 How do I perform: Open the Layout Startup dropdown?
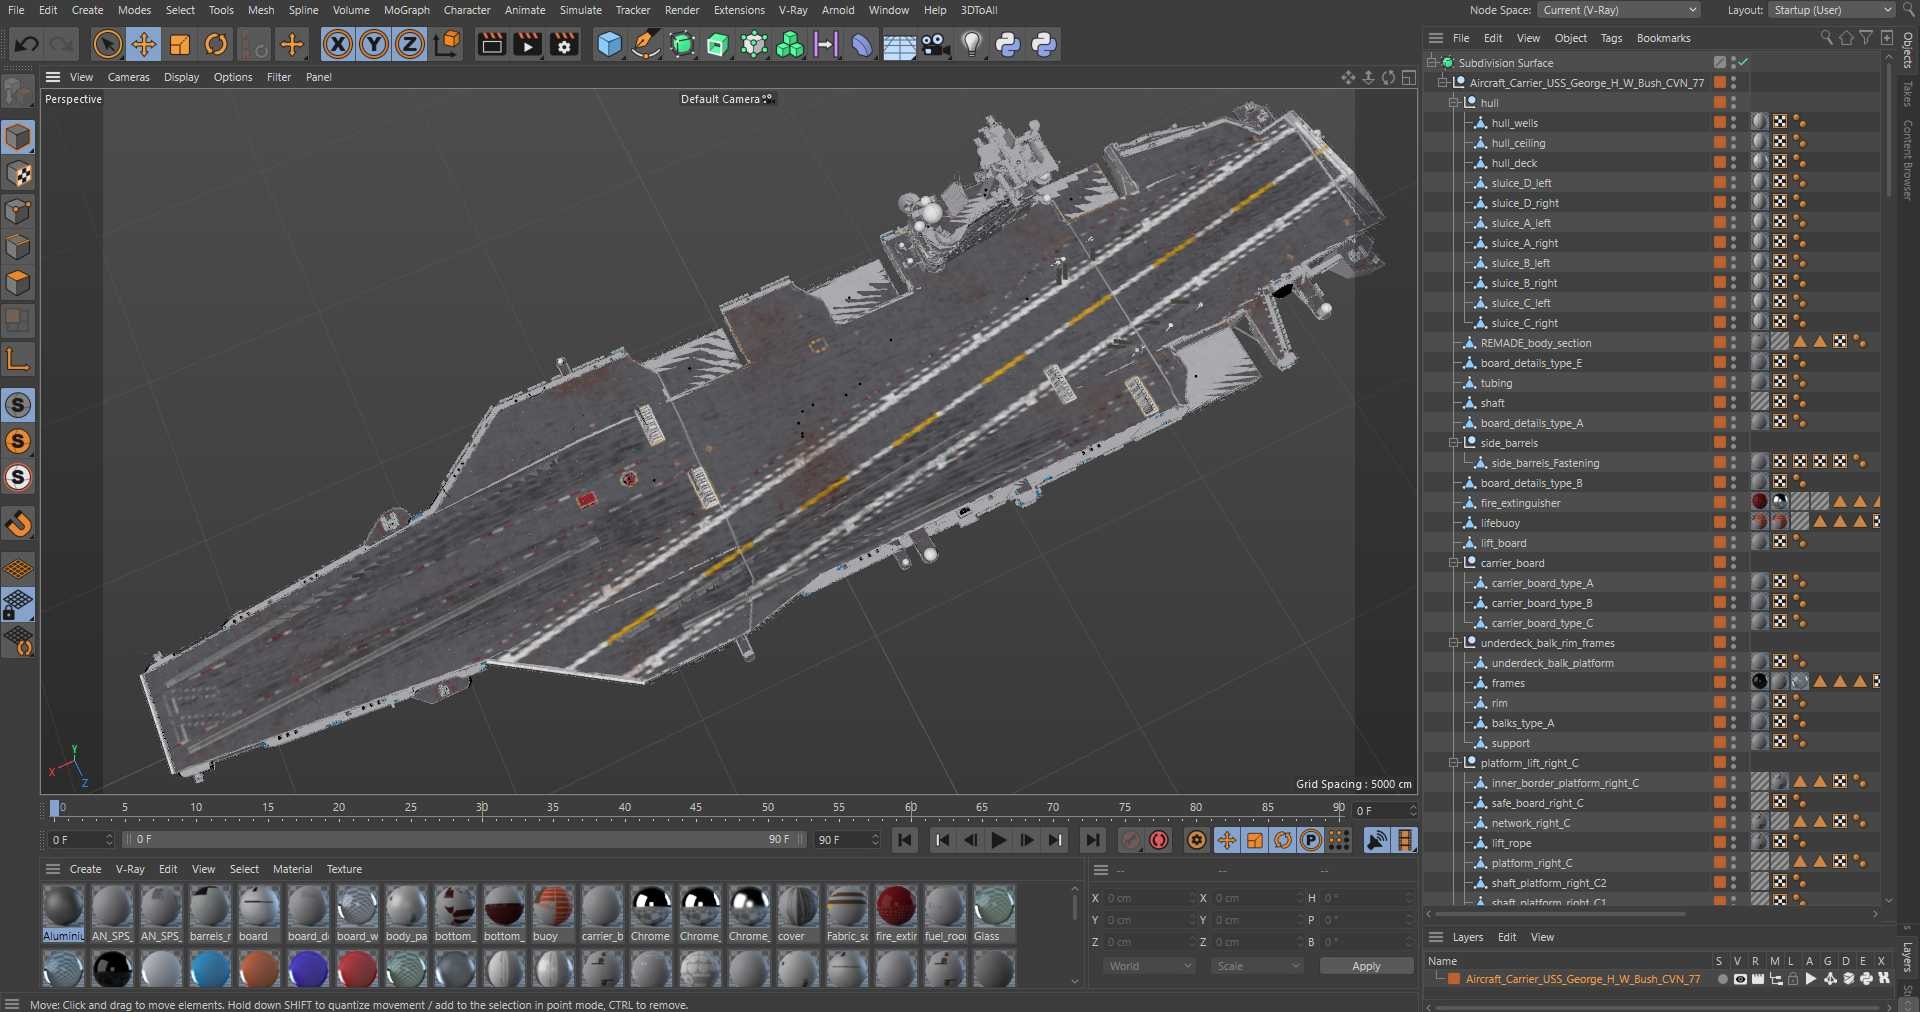pyautogui.click(x=1832, y=10)
